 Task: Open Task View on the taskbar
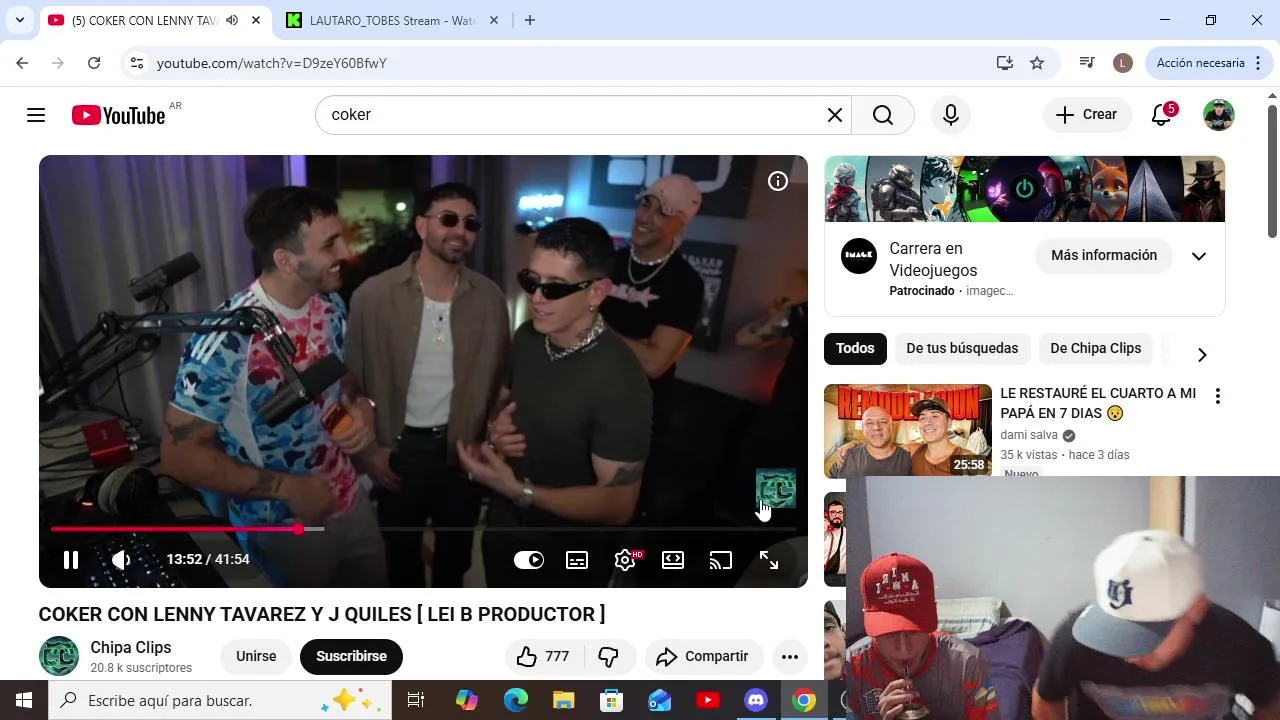[x=416, y=701]
